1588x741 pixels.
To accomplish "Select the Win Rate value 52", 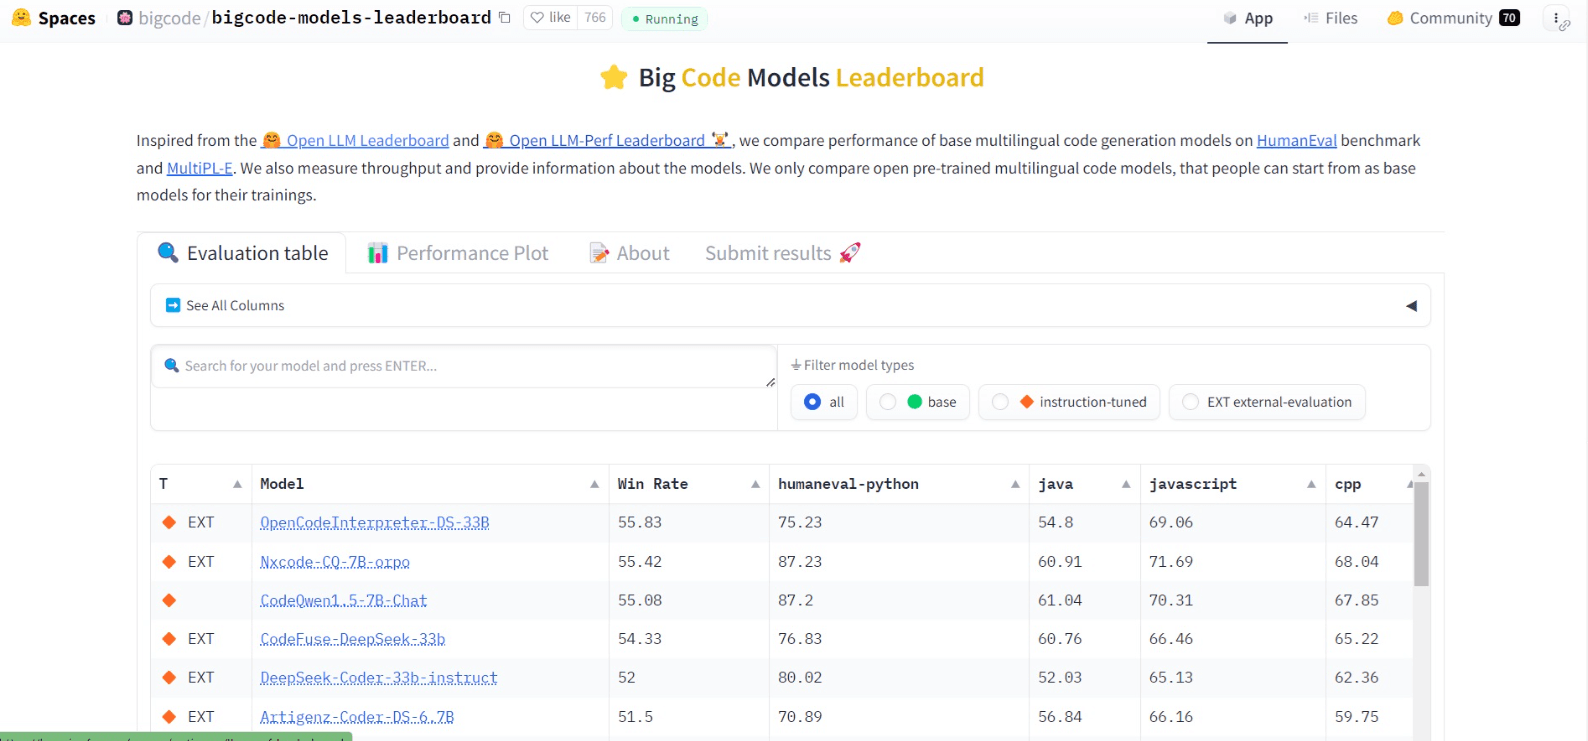I will (x=626, y=678).
